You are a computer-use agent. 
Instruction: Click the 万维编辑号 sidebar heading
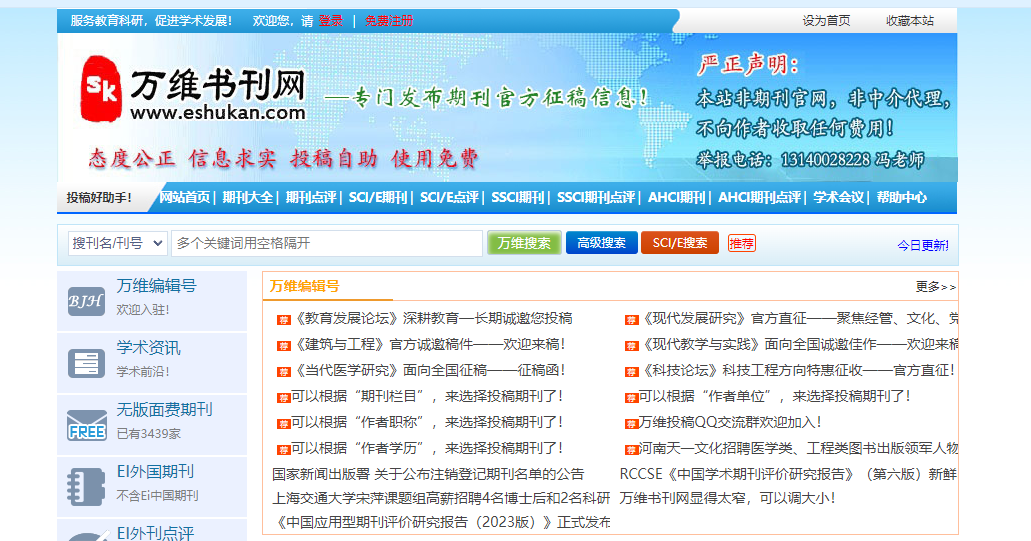[156, 285]
